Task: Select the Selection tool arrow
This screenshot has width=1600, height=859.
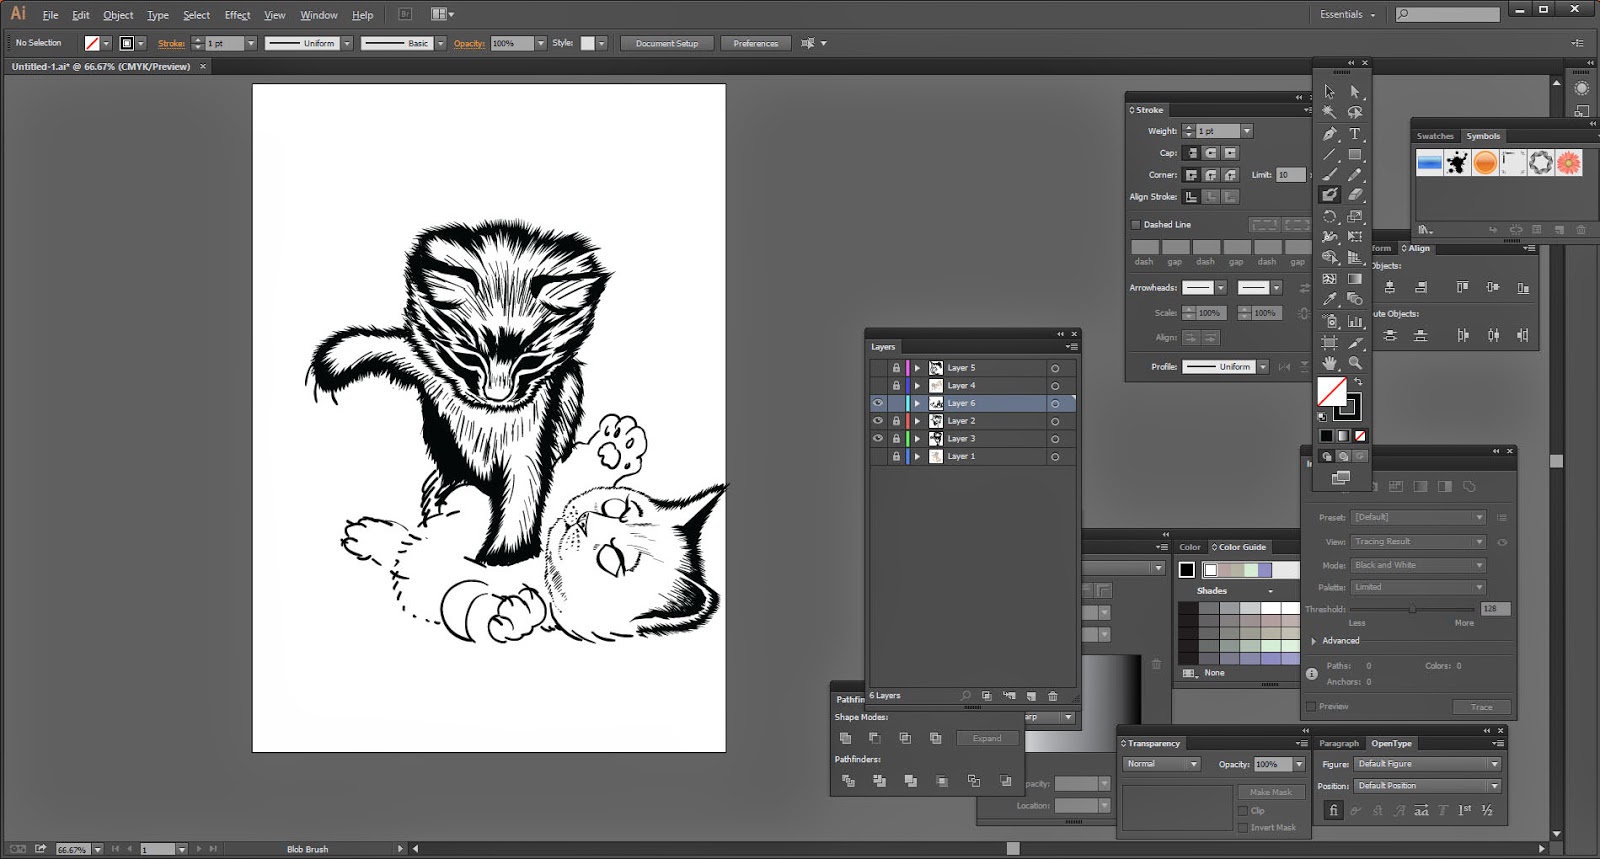Action: 1329,91
